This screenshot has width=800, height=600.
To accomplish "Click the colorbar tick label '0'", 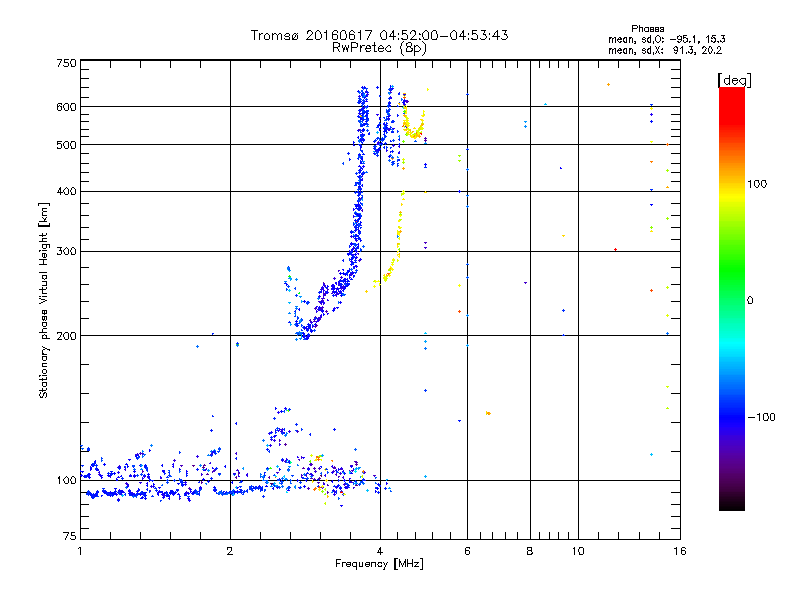I will [750, 301].
